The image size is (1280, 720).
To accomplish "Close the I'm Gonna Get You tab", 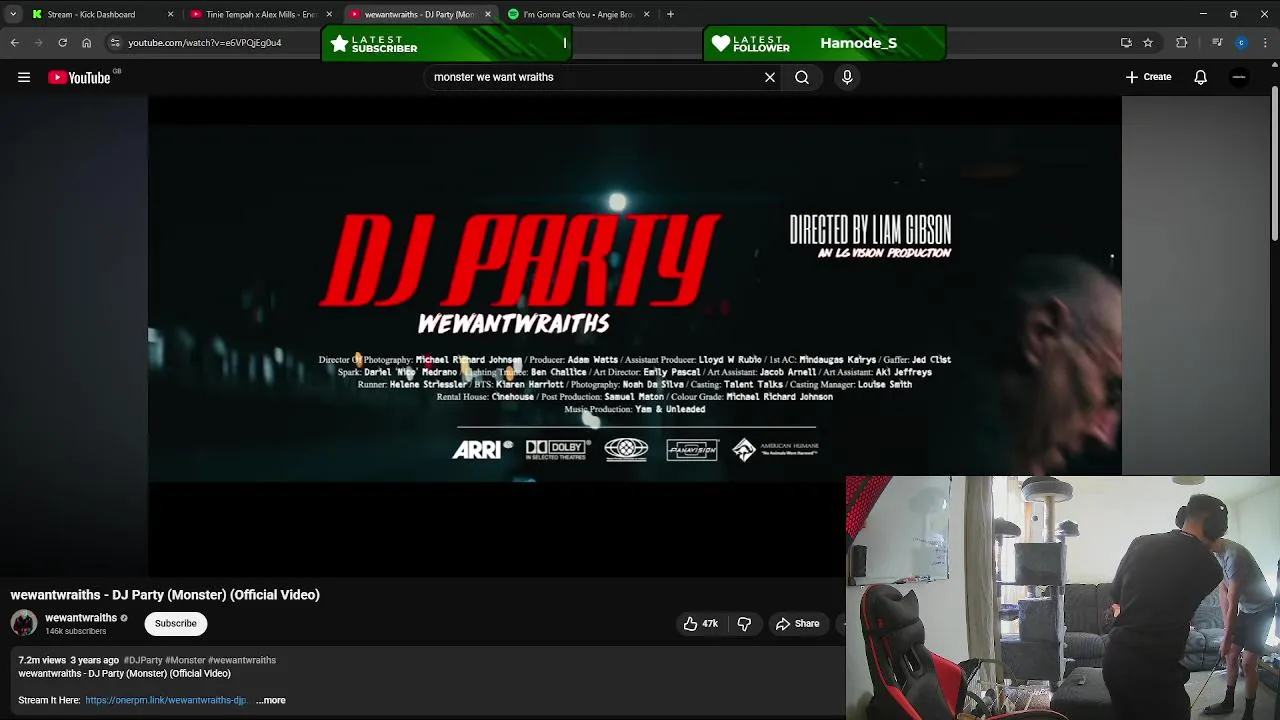I will click(647, 14).
